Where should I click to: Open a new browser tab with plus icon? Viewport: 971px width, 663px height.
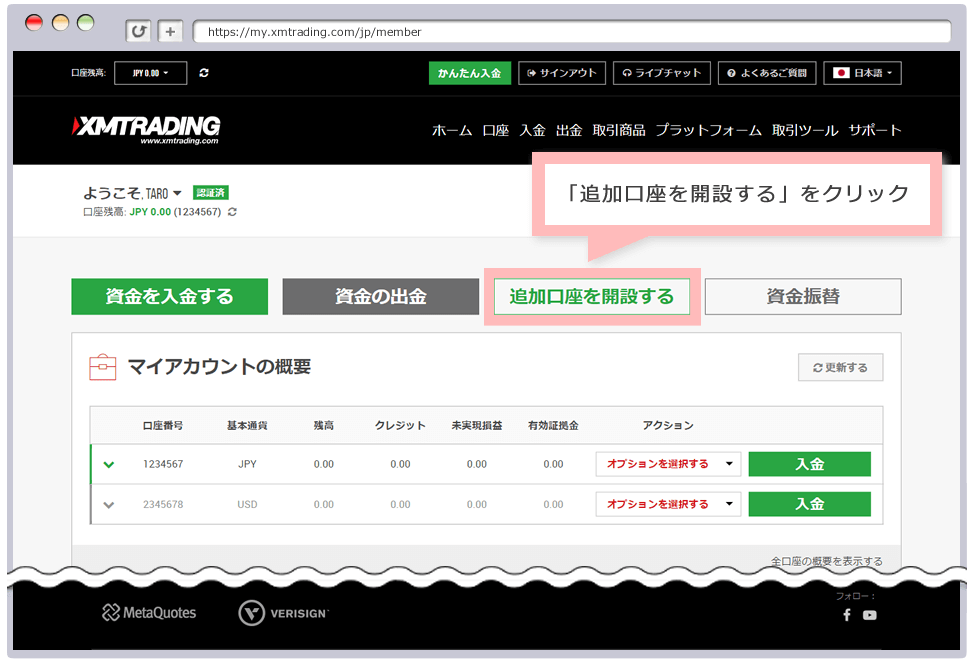click(170, 31)
